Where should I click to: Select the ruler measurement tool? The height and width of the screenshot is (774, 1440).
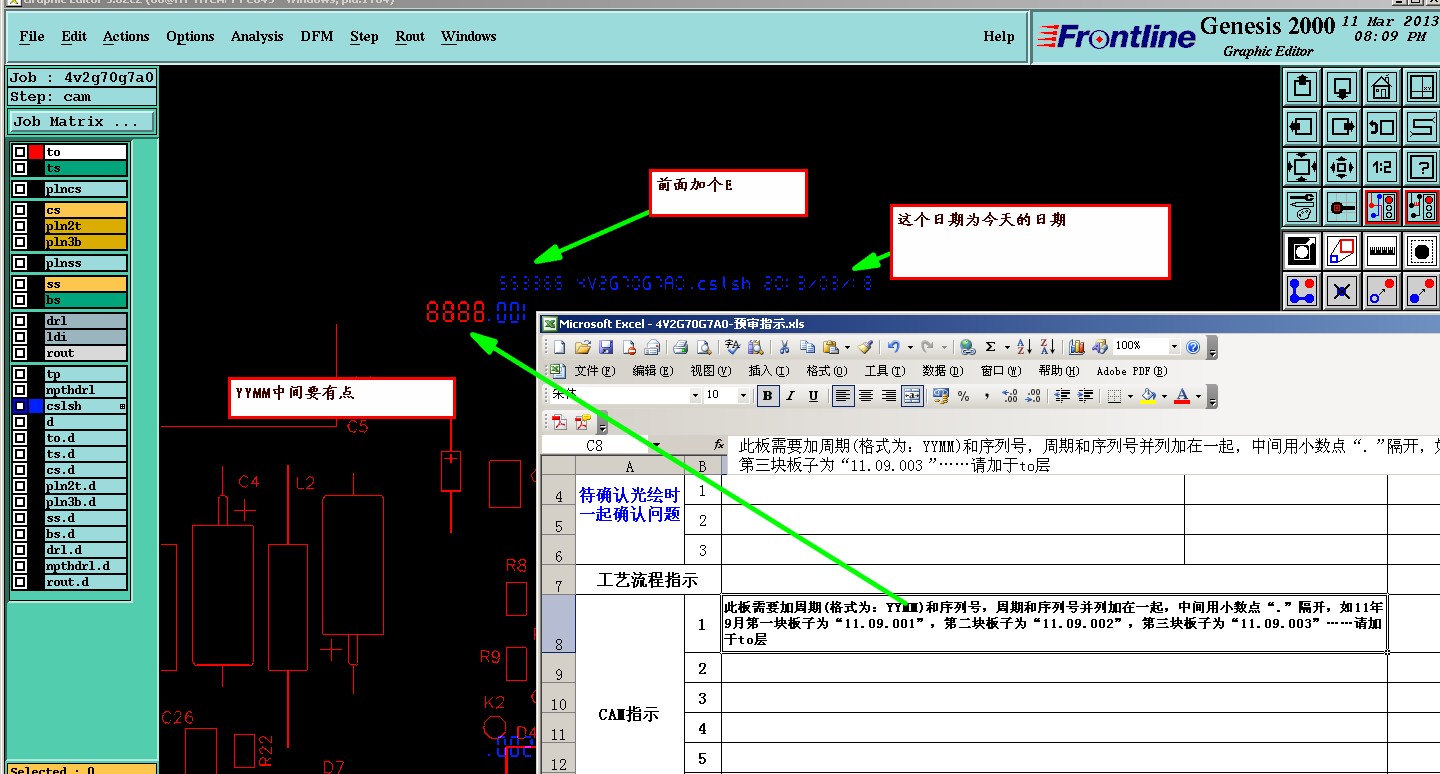pos(1381,251)
